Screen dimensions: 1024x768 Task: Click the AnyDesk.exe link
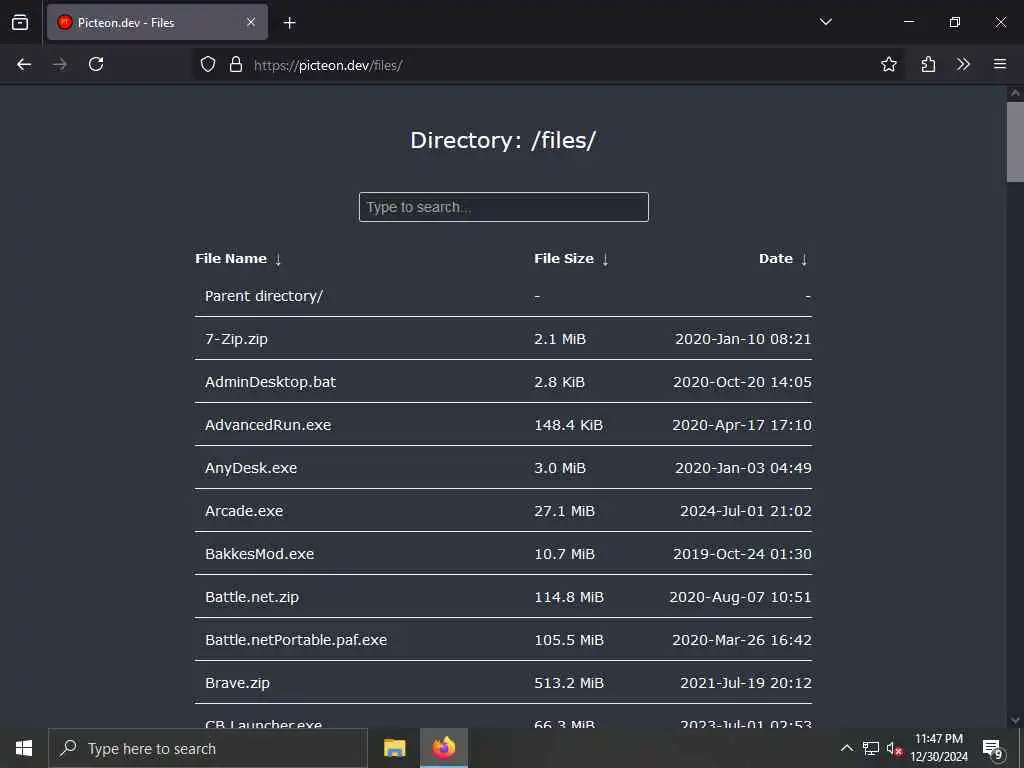click(x=251, y=468)
